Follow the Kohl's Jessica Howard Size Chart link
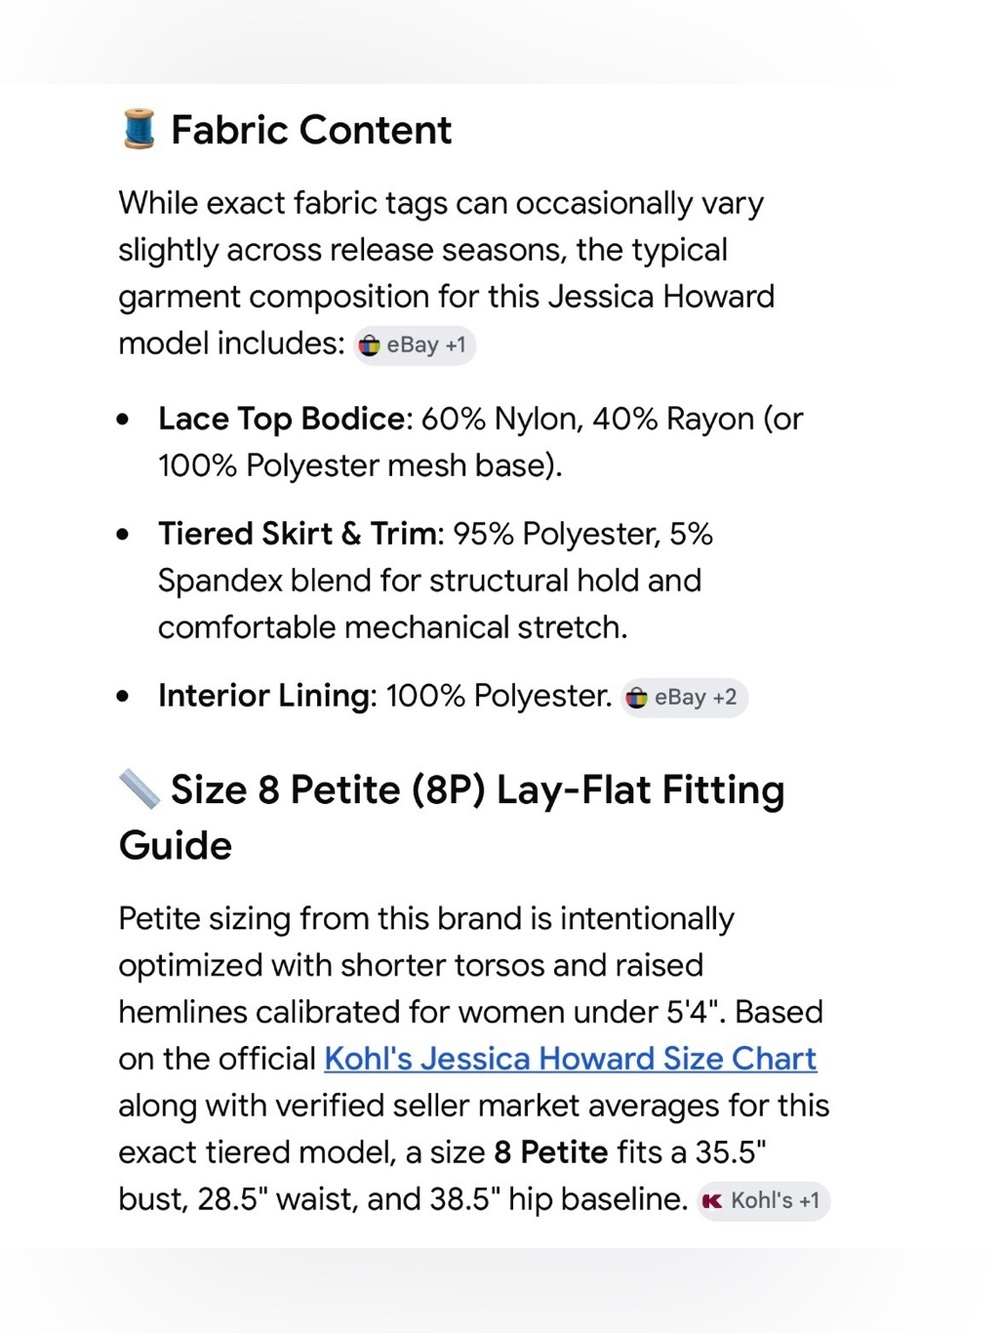 (570, 1058)
